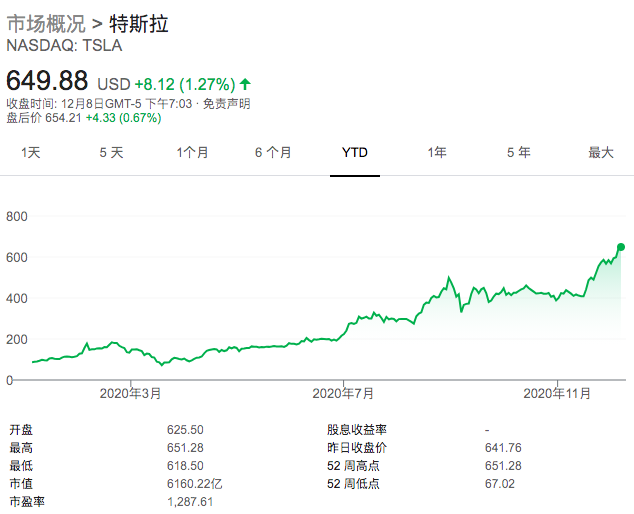The height and width of the screenshot is (514, 634).
Task: Click the 最低 value 618.50
Action: [185, 465]
